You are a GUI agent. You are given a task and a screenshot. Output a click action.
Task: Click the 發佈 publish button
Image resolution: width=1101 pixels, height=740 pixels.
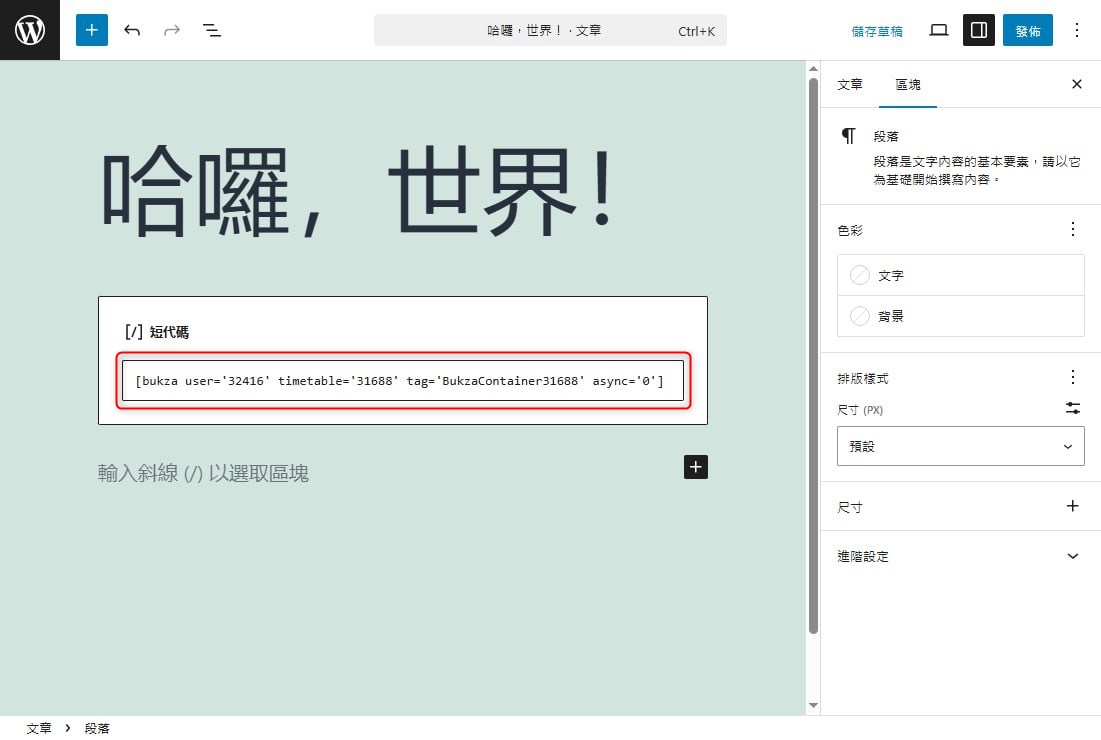pos(1028,30)
